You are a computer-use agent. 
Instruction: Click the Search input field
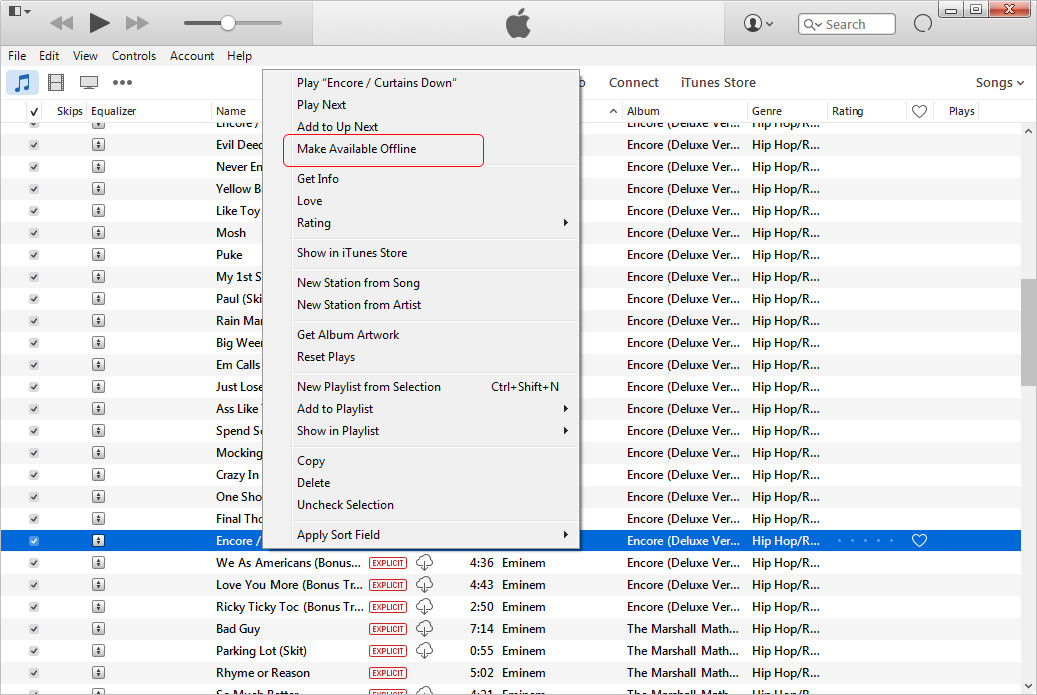point(847,24)
